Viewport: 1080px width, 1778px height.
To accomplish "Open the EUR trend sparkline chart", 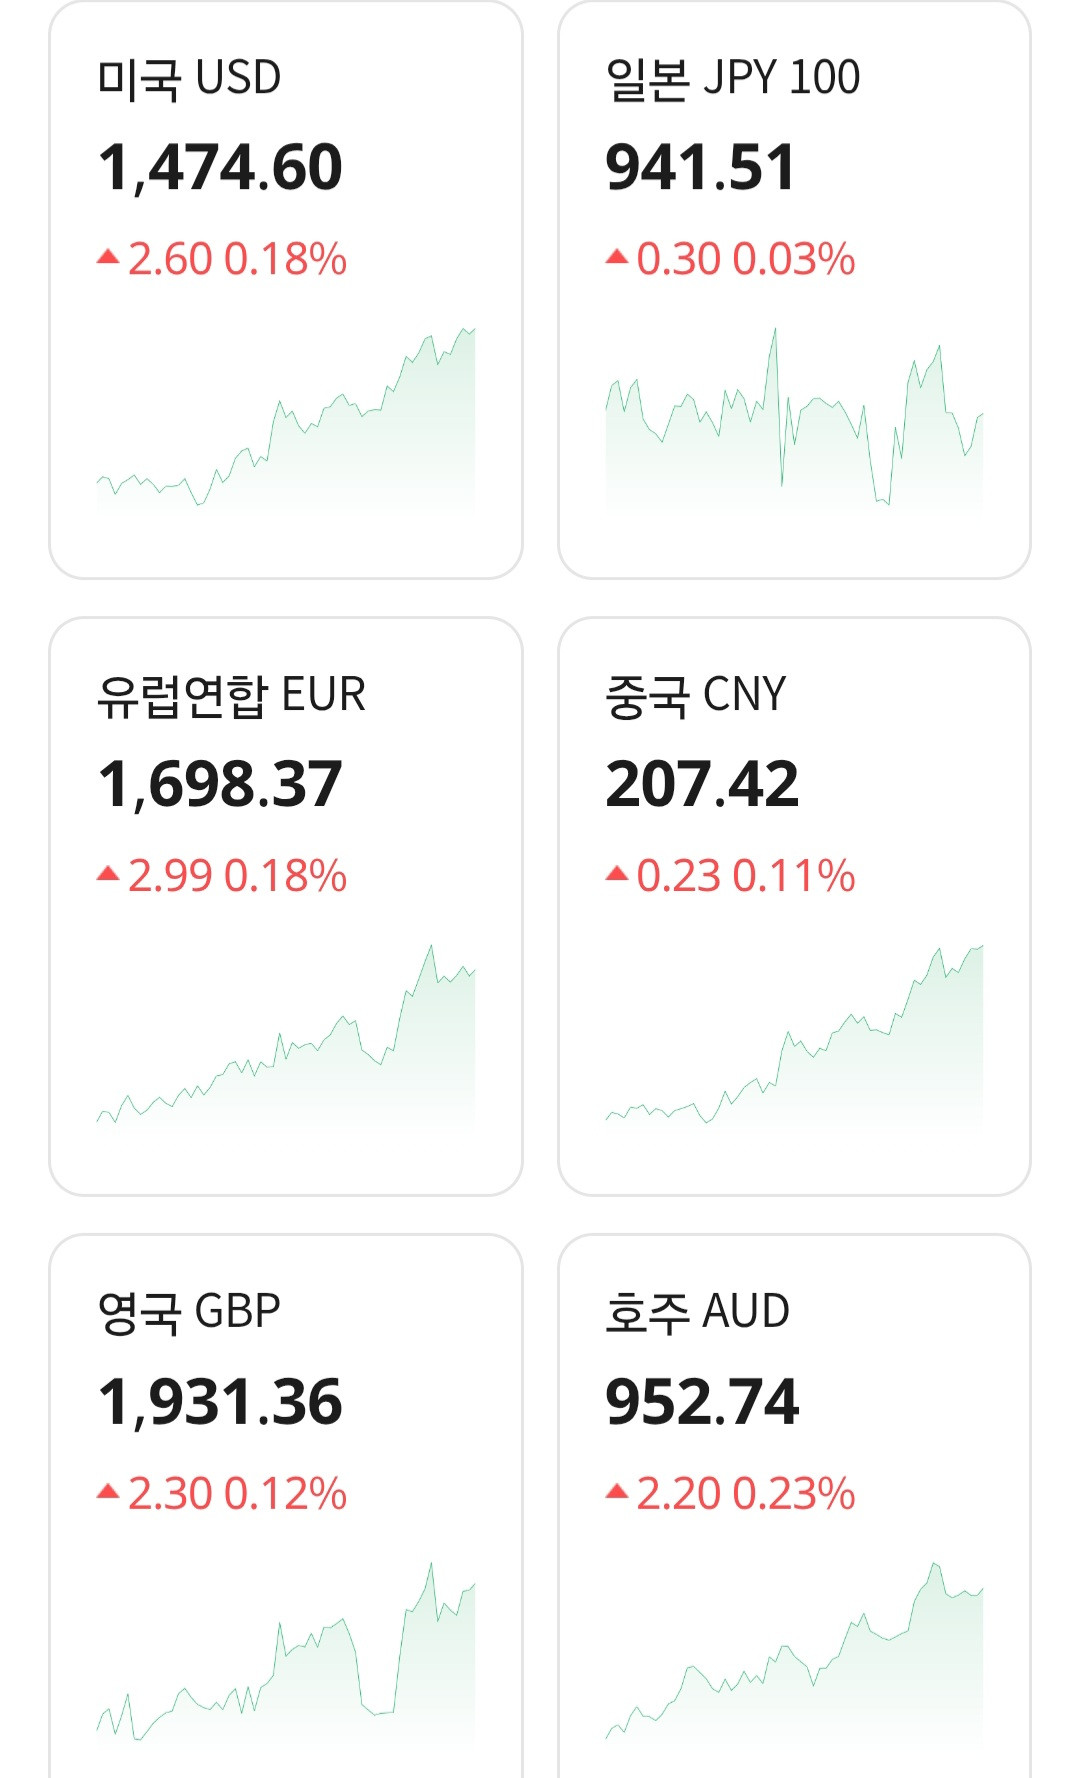I will 286,1040.
